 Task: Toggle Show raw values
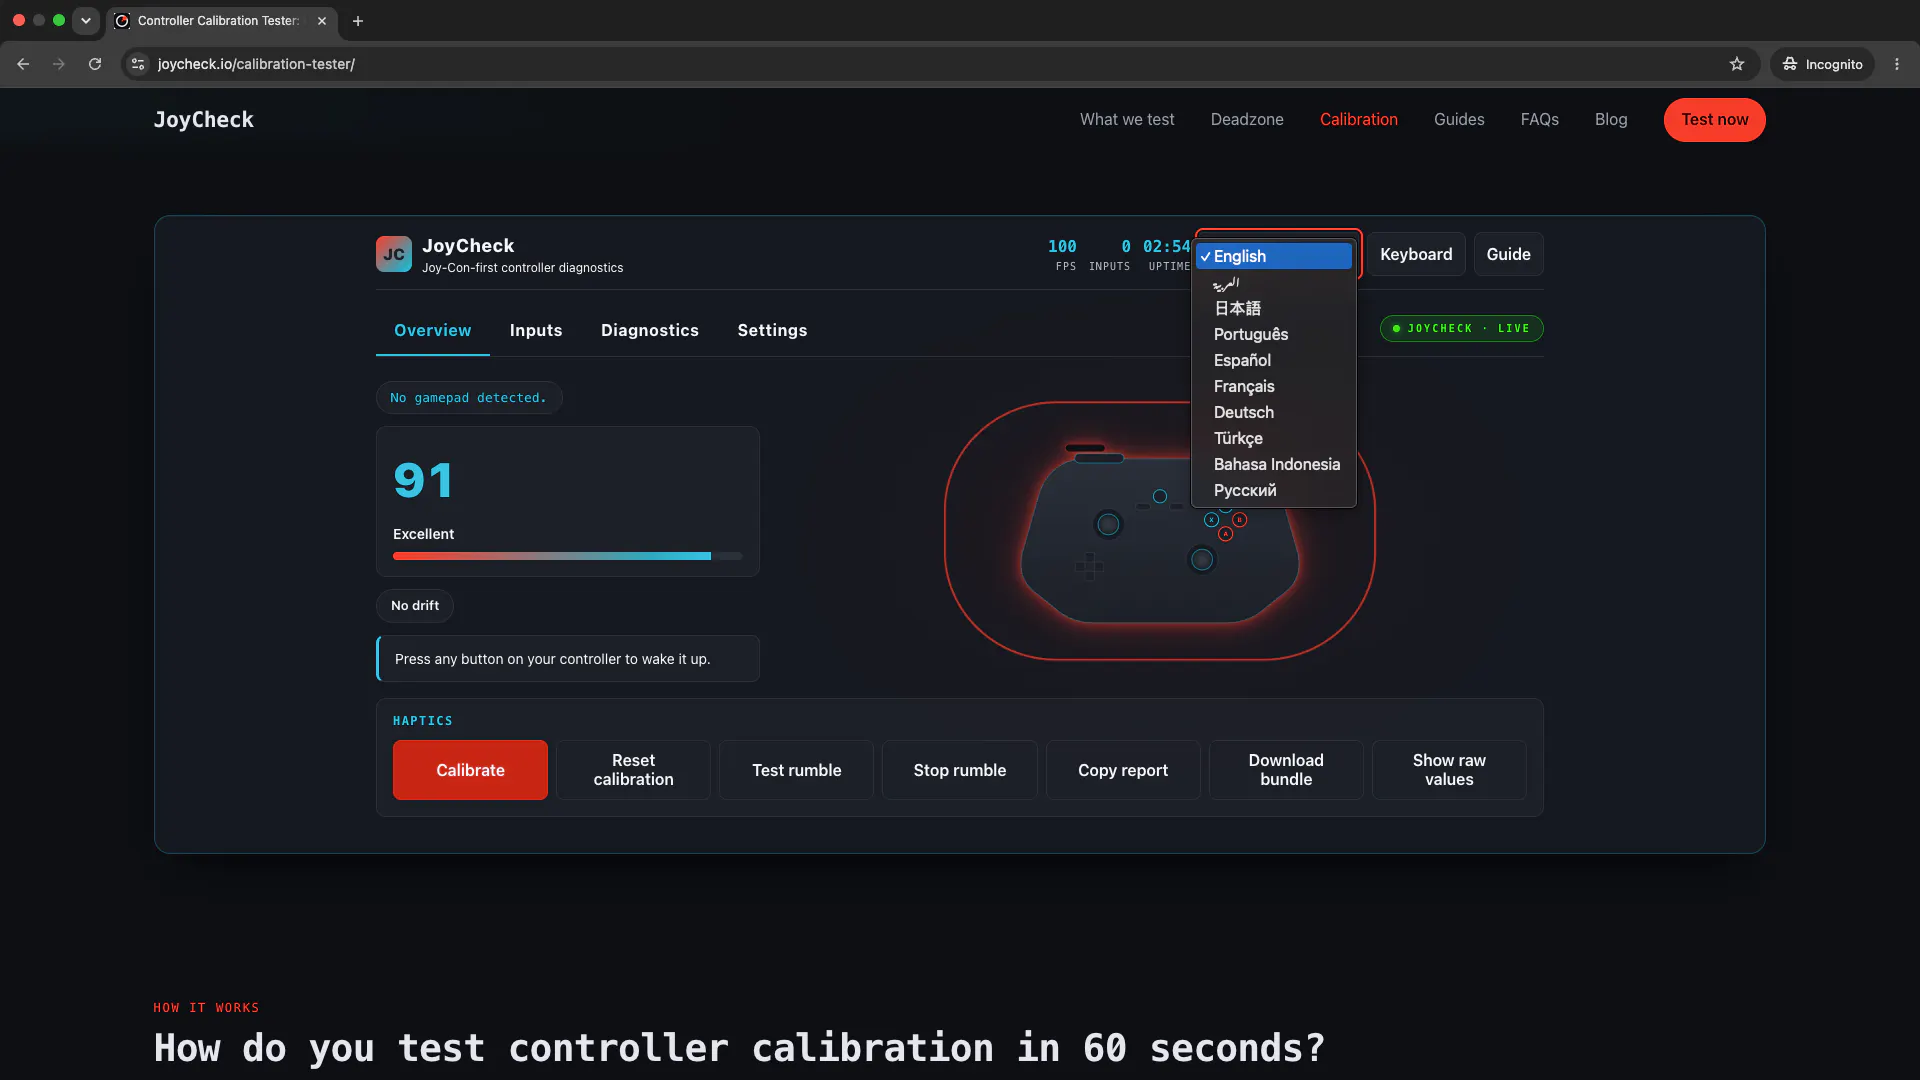click(x=1449, y=770)
